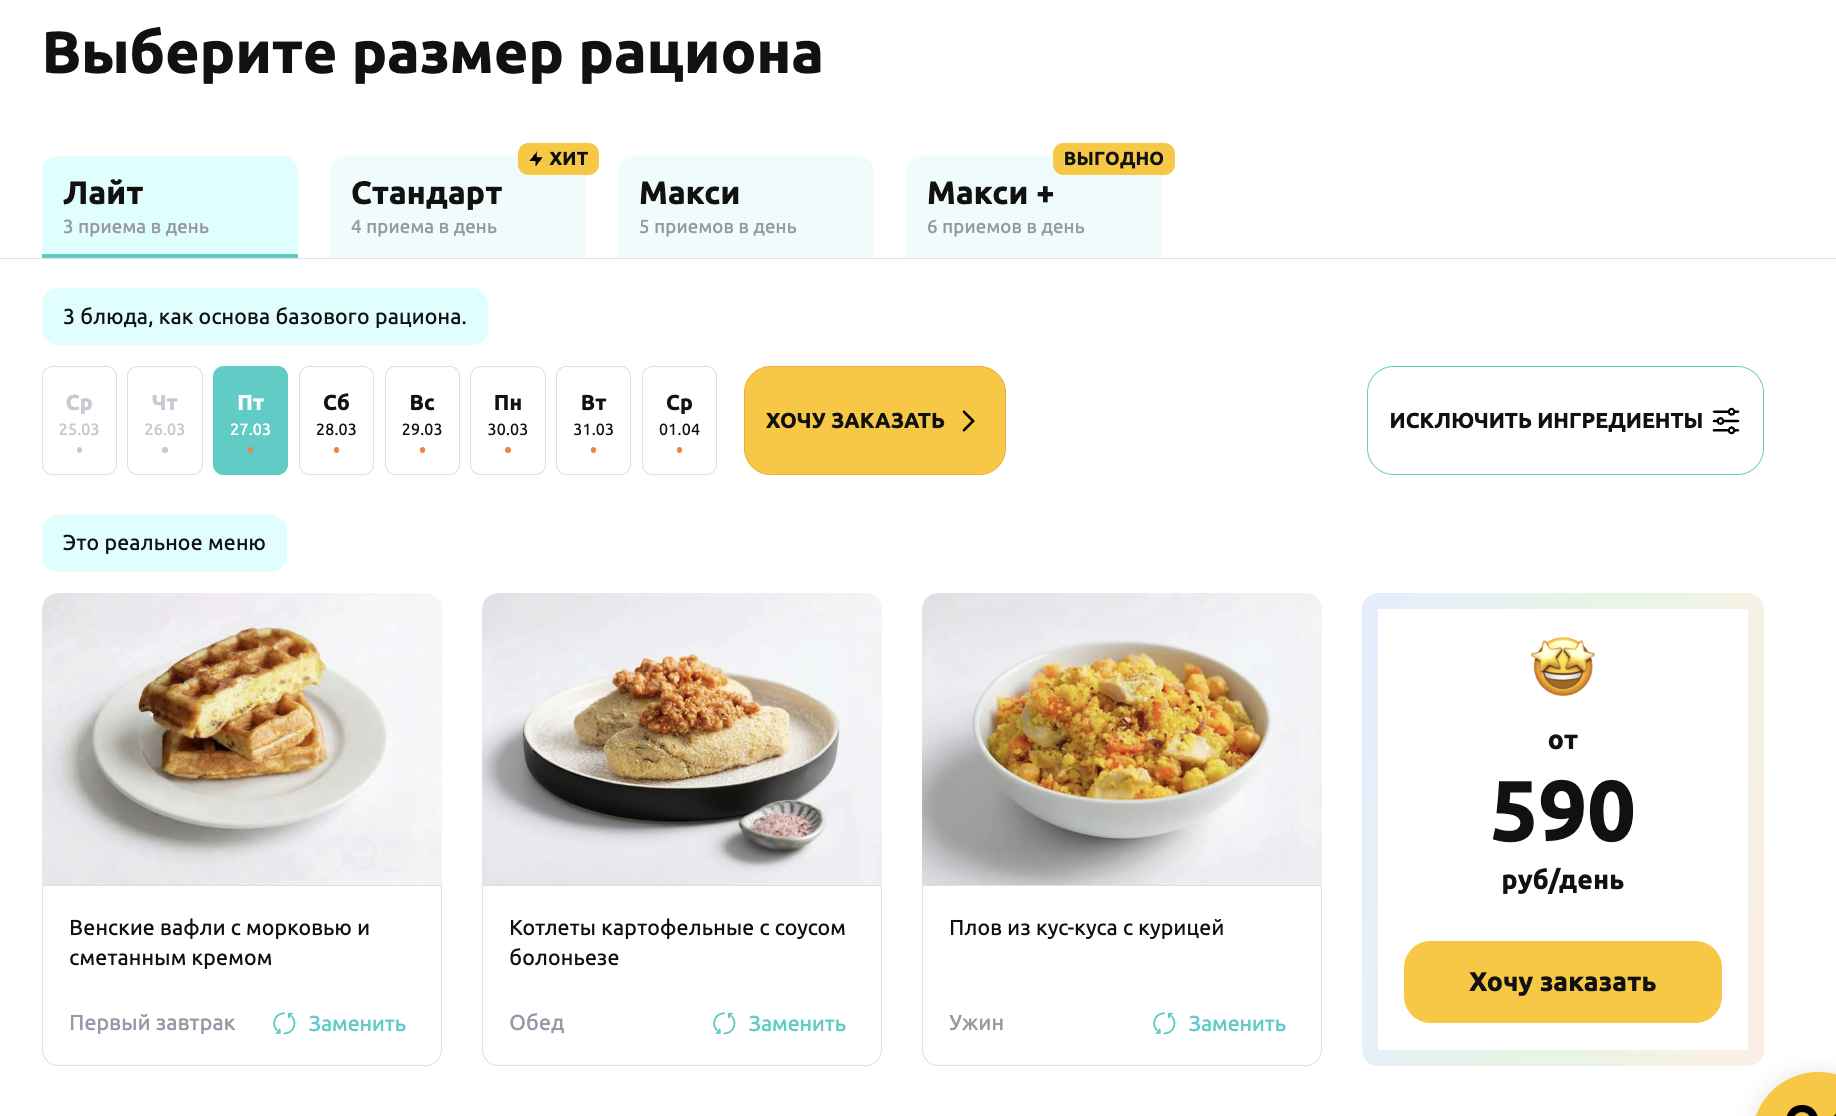Open the Плов из кус-куса dish photo
The width and height of the screenshot is (1836, 1116).
click(x=1122, y=739)
